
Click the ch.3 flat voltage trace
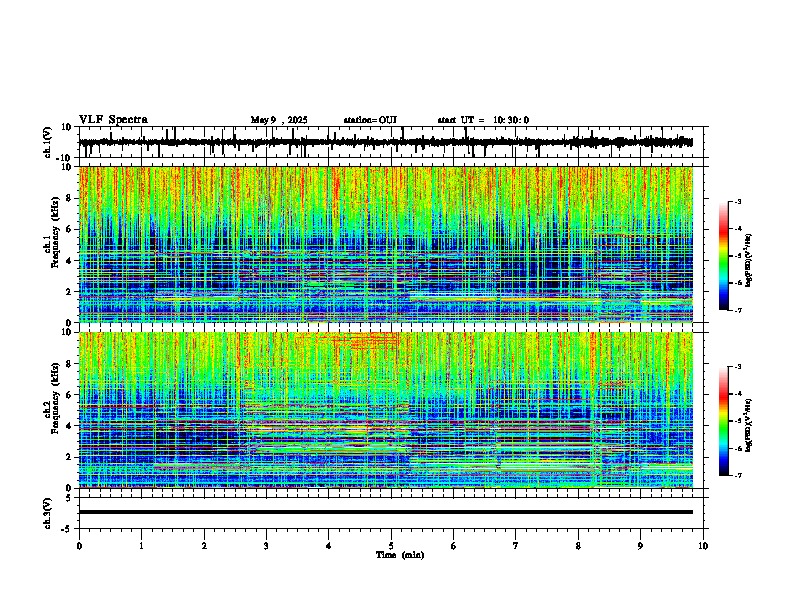tap(386, 512)
